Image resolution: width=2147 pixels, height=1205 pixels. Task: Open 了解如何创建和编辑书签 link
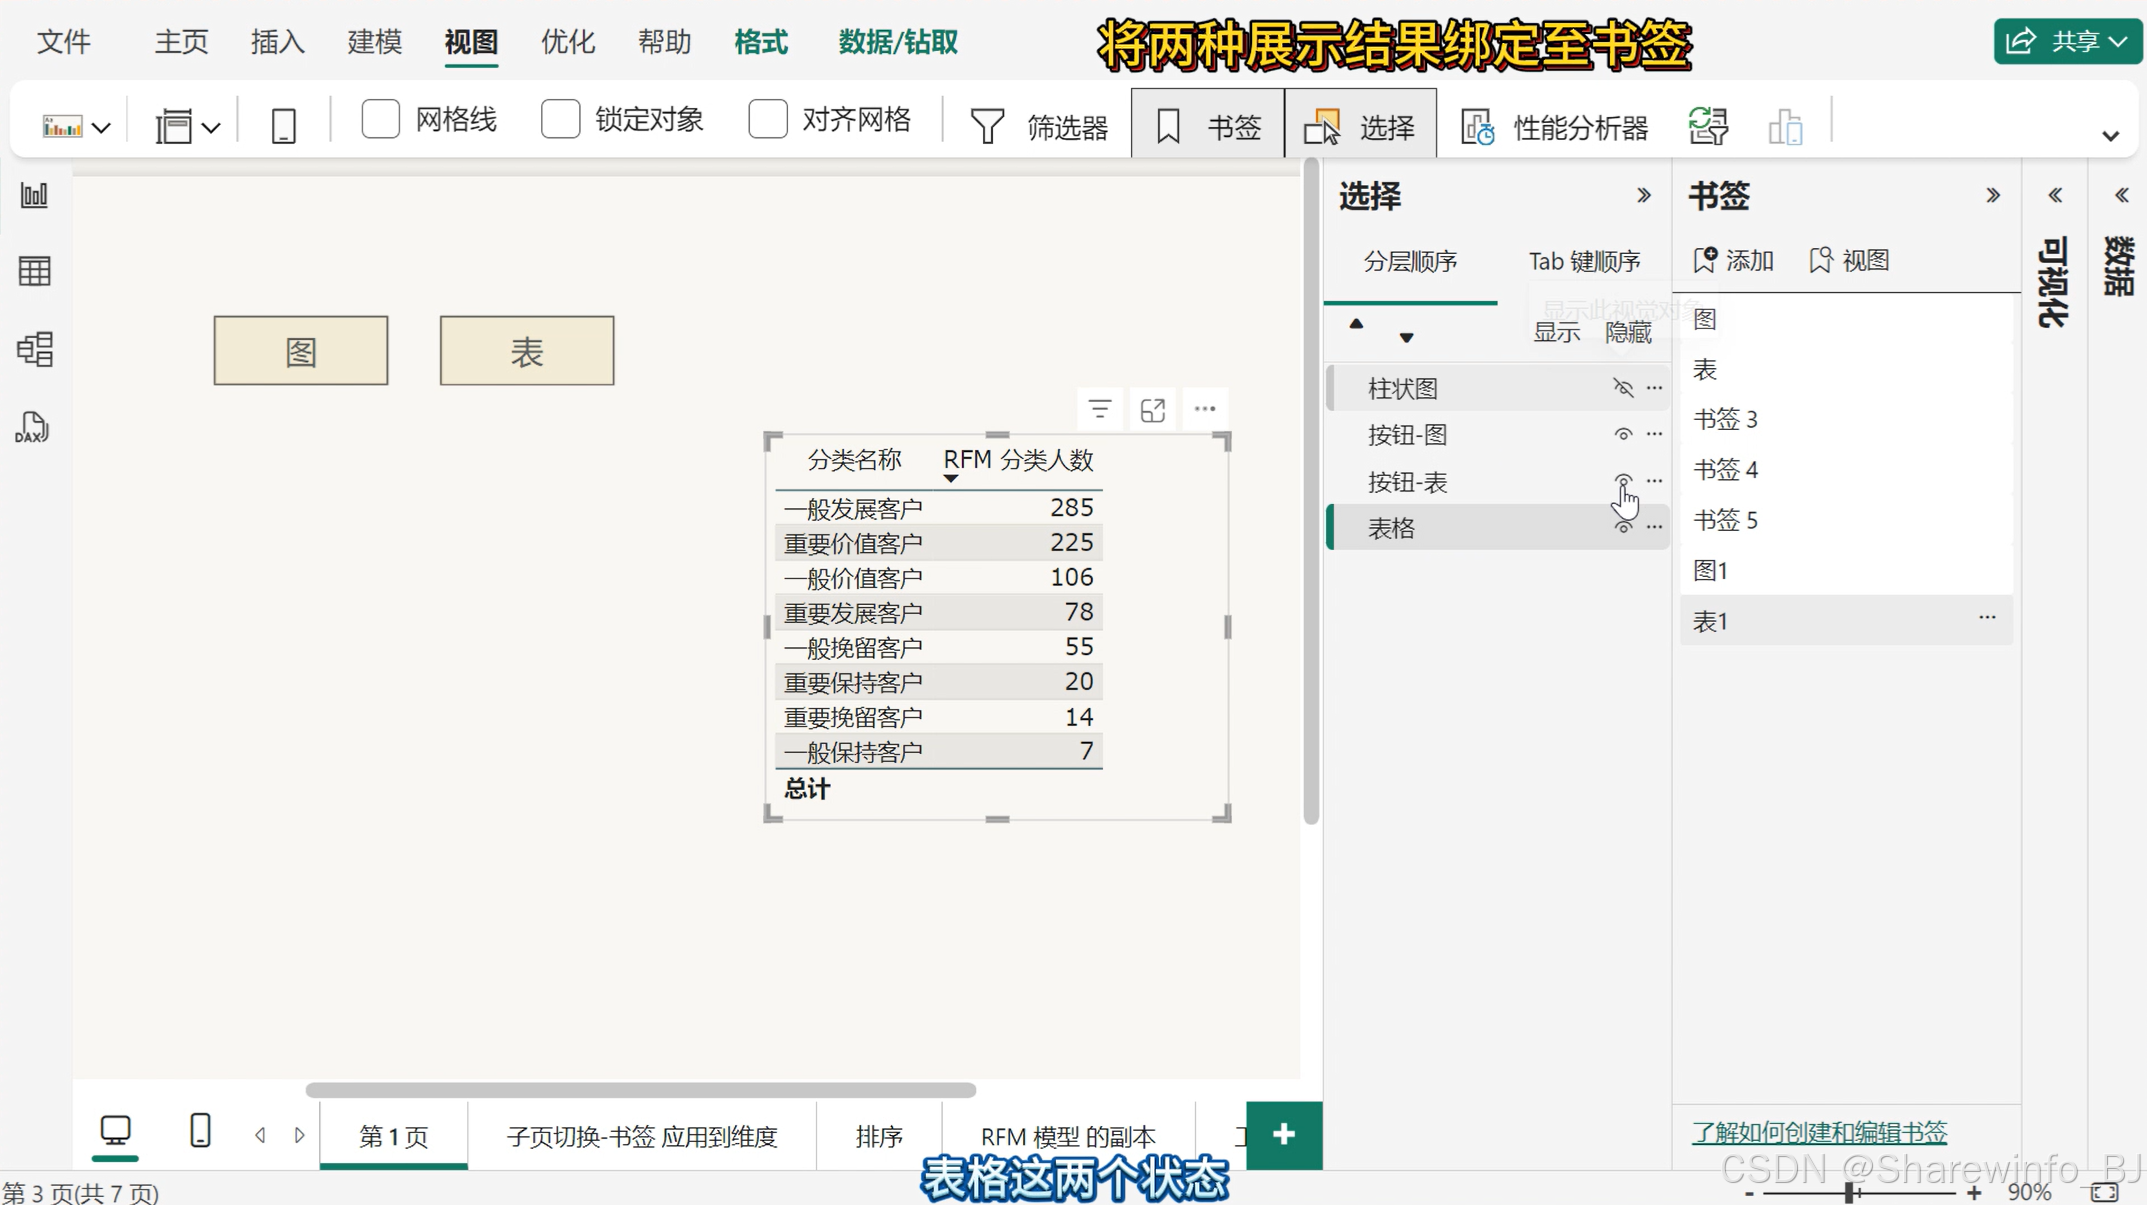tap(1819, 1132)
